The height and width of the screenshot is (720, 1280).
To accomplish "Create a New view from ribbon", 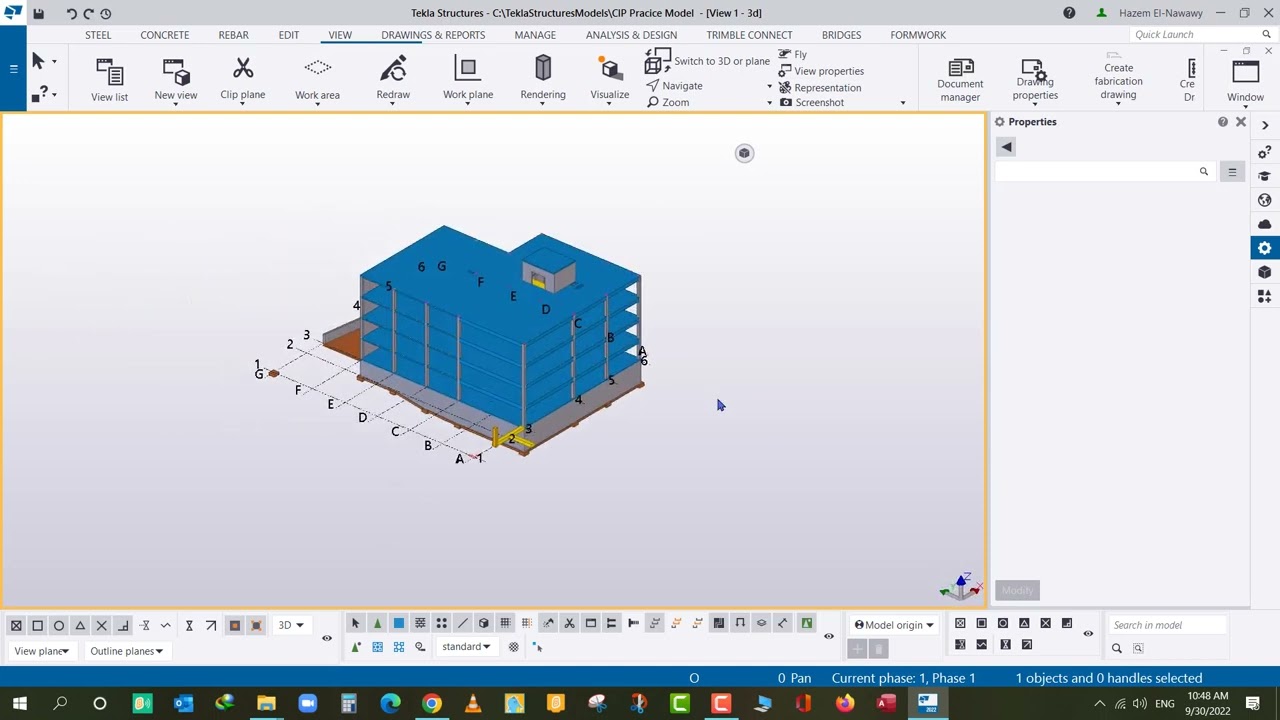I will (176, 80).
